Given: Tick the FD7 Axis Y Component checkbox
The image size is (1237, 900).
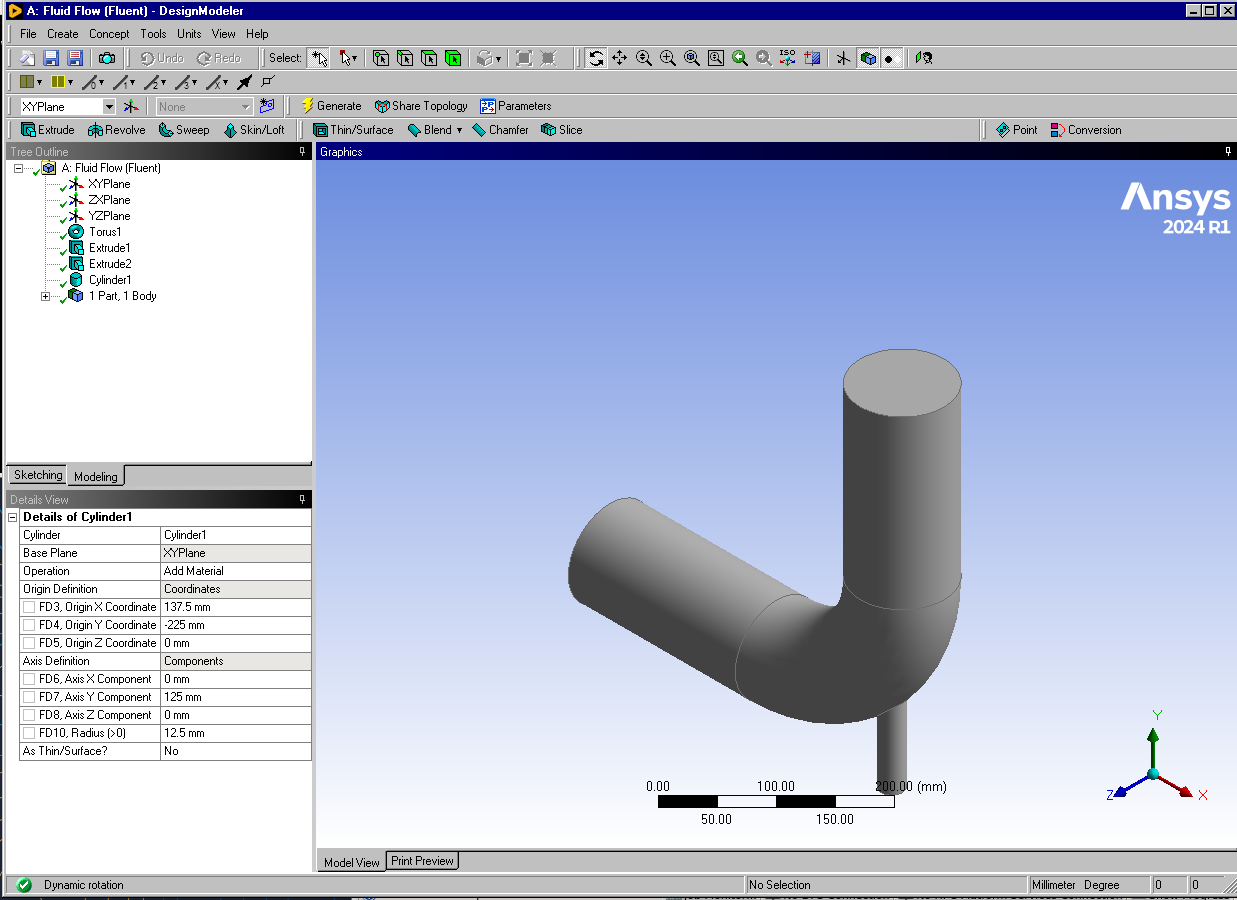Looking at the screenshot, I should pos(29,697).
